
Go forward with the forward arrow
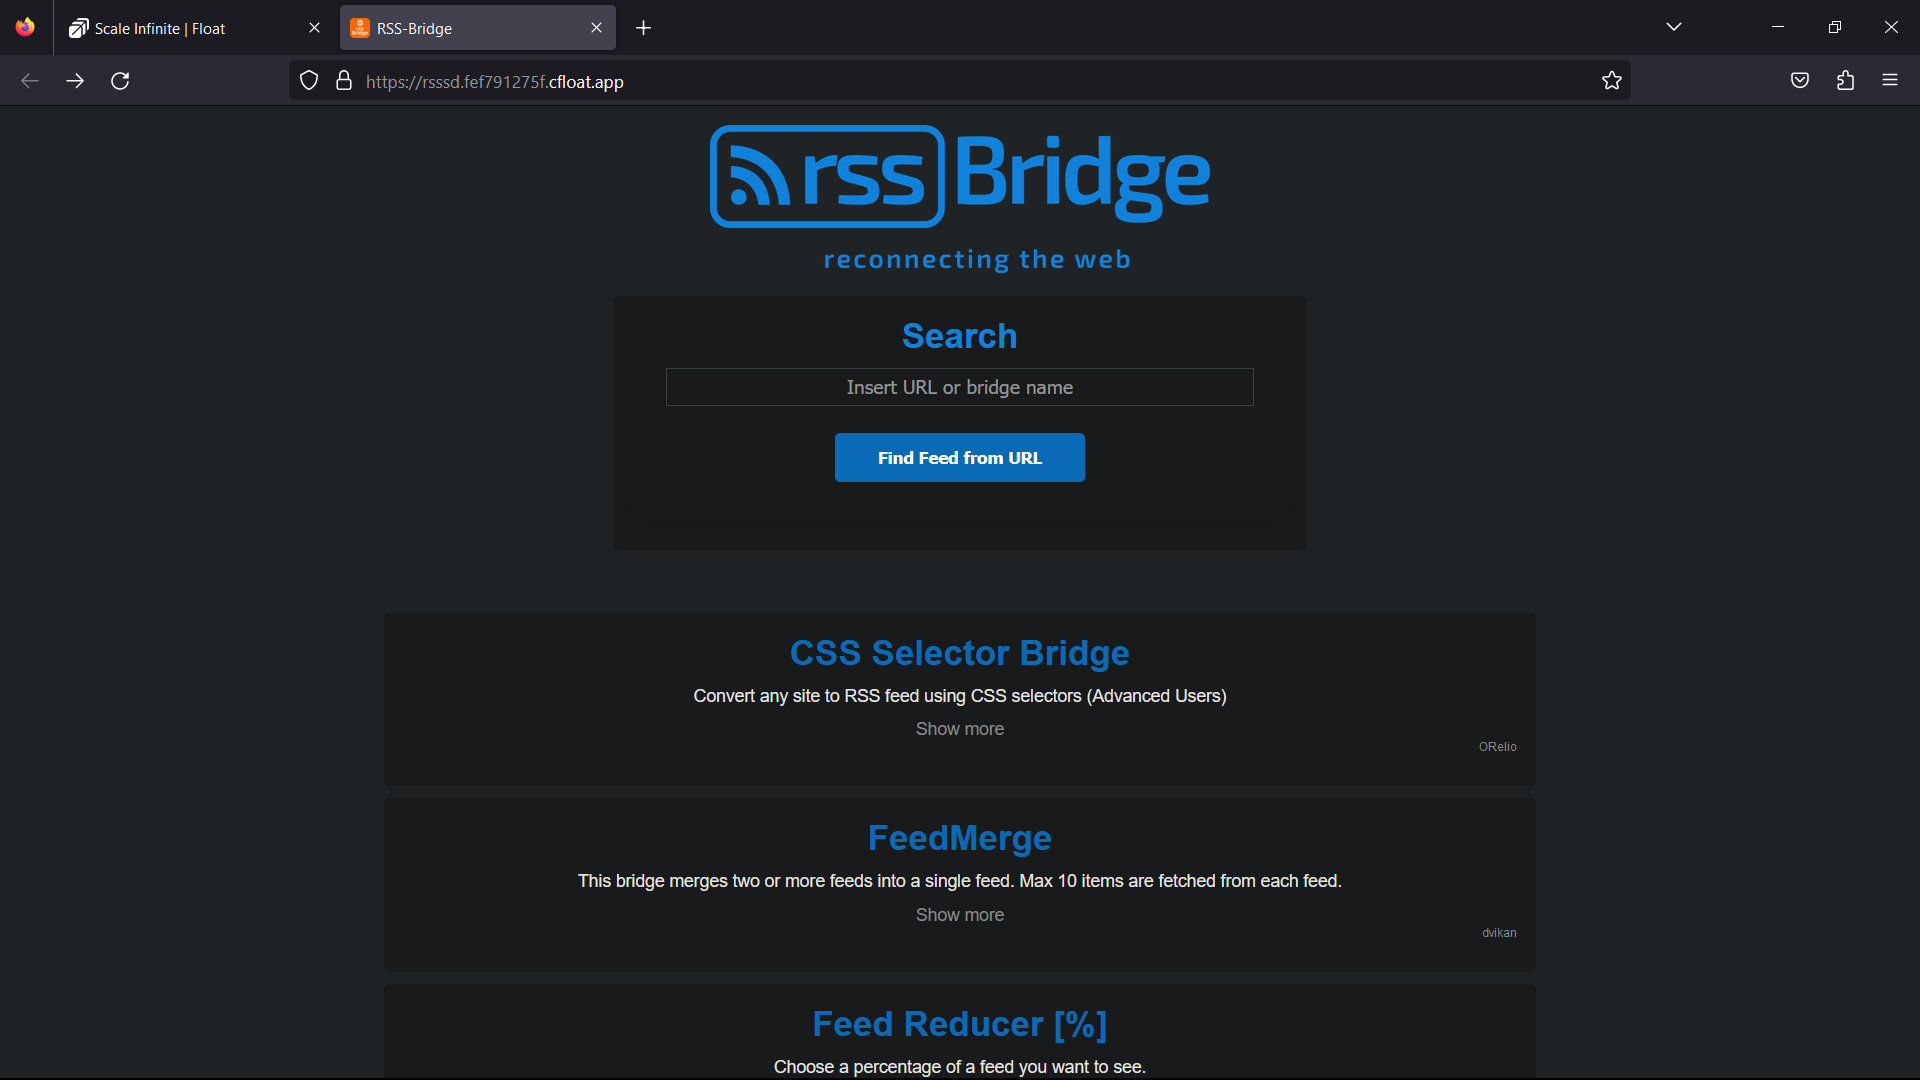pyautogui.click(x=75, y=81)
